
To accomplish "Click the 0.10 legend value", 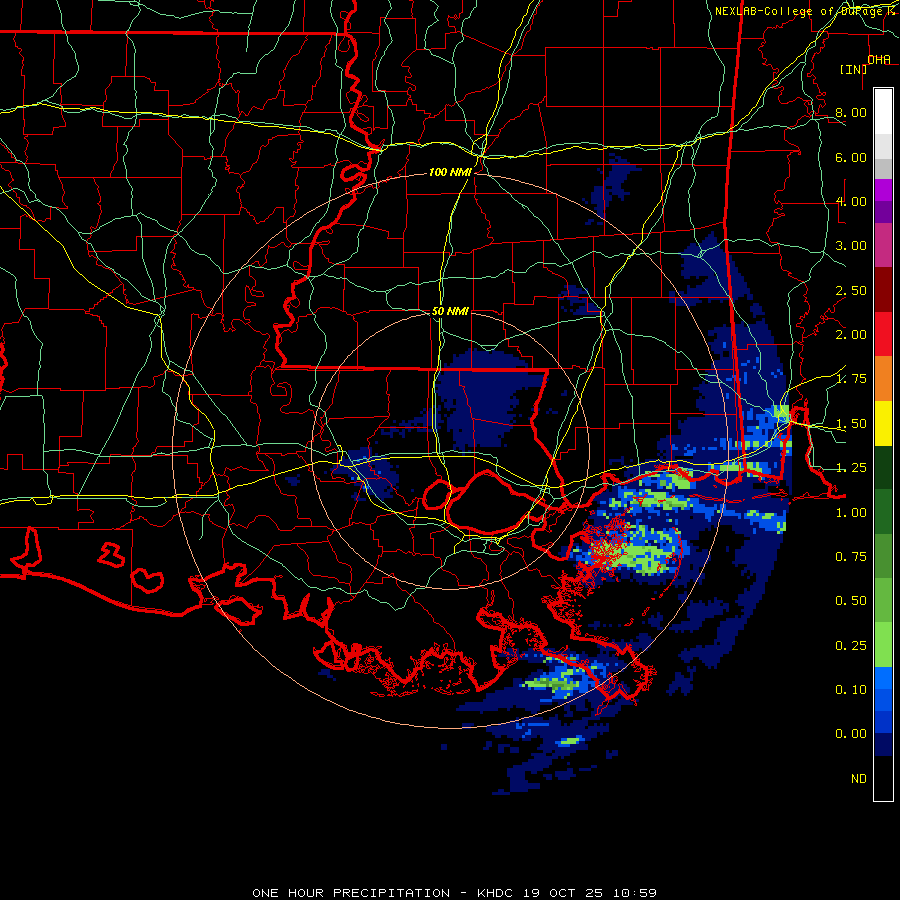I will coord(851,690).
